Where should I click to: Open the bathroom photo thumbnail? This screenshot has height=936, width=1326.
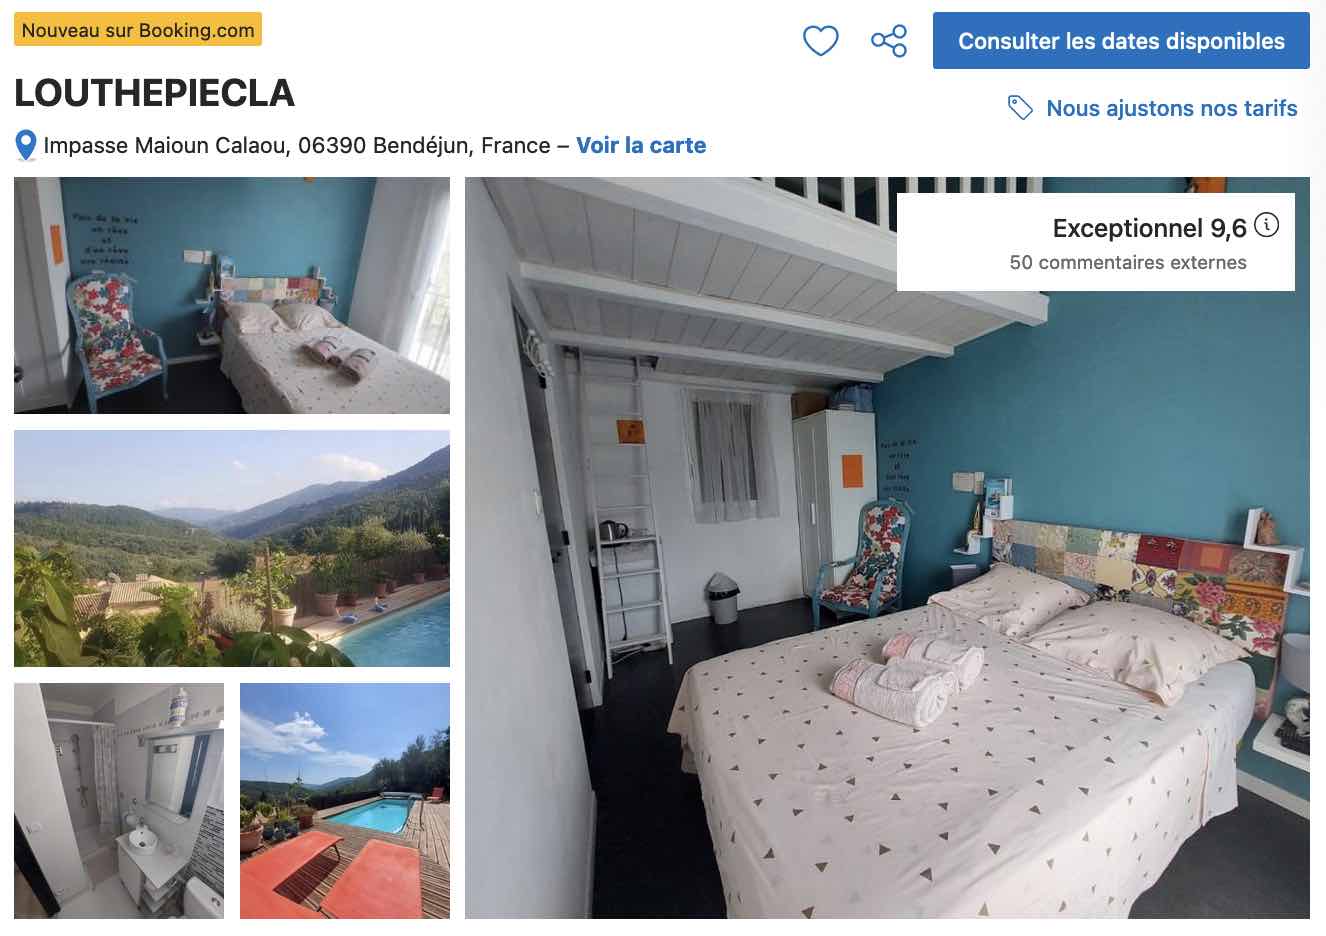pyautogui.click(x=119, y=801)
